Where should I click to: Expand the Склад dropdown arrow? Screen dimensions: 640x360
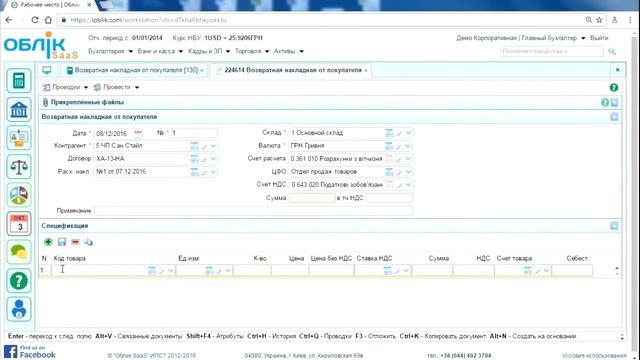point(408,133)
